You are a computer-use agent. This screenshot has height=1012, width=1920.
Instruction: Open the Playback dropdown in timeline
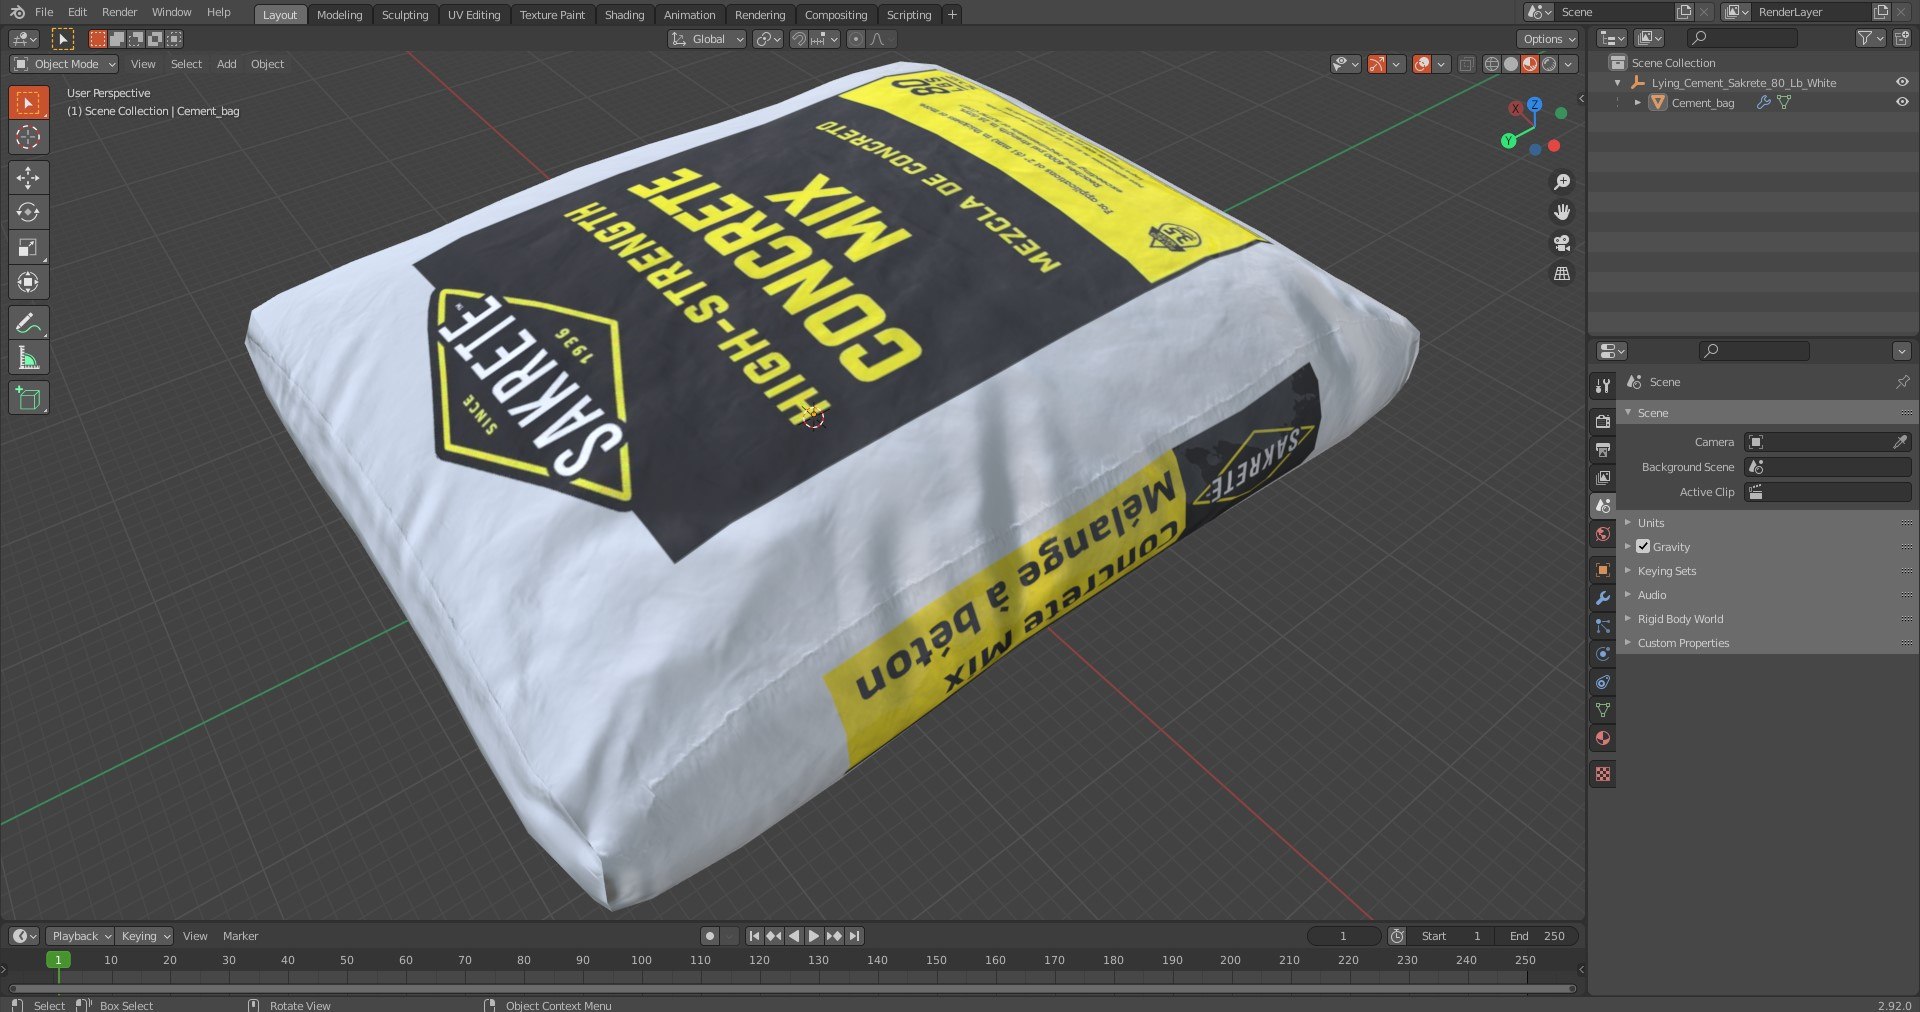tap(80, 936)
